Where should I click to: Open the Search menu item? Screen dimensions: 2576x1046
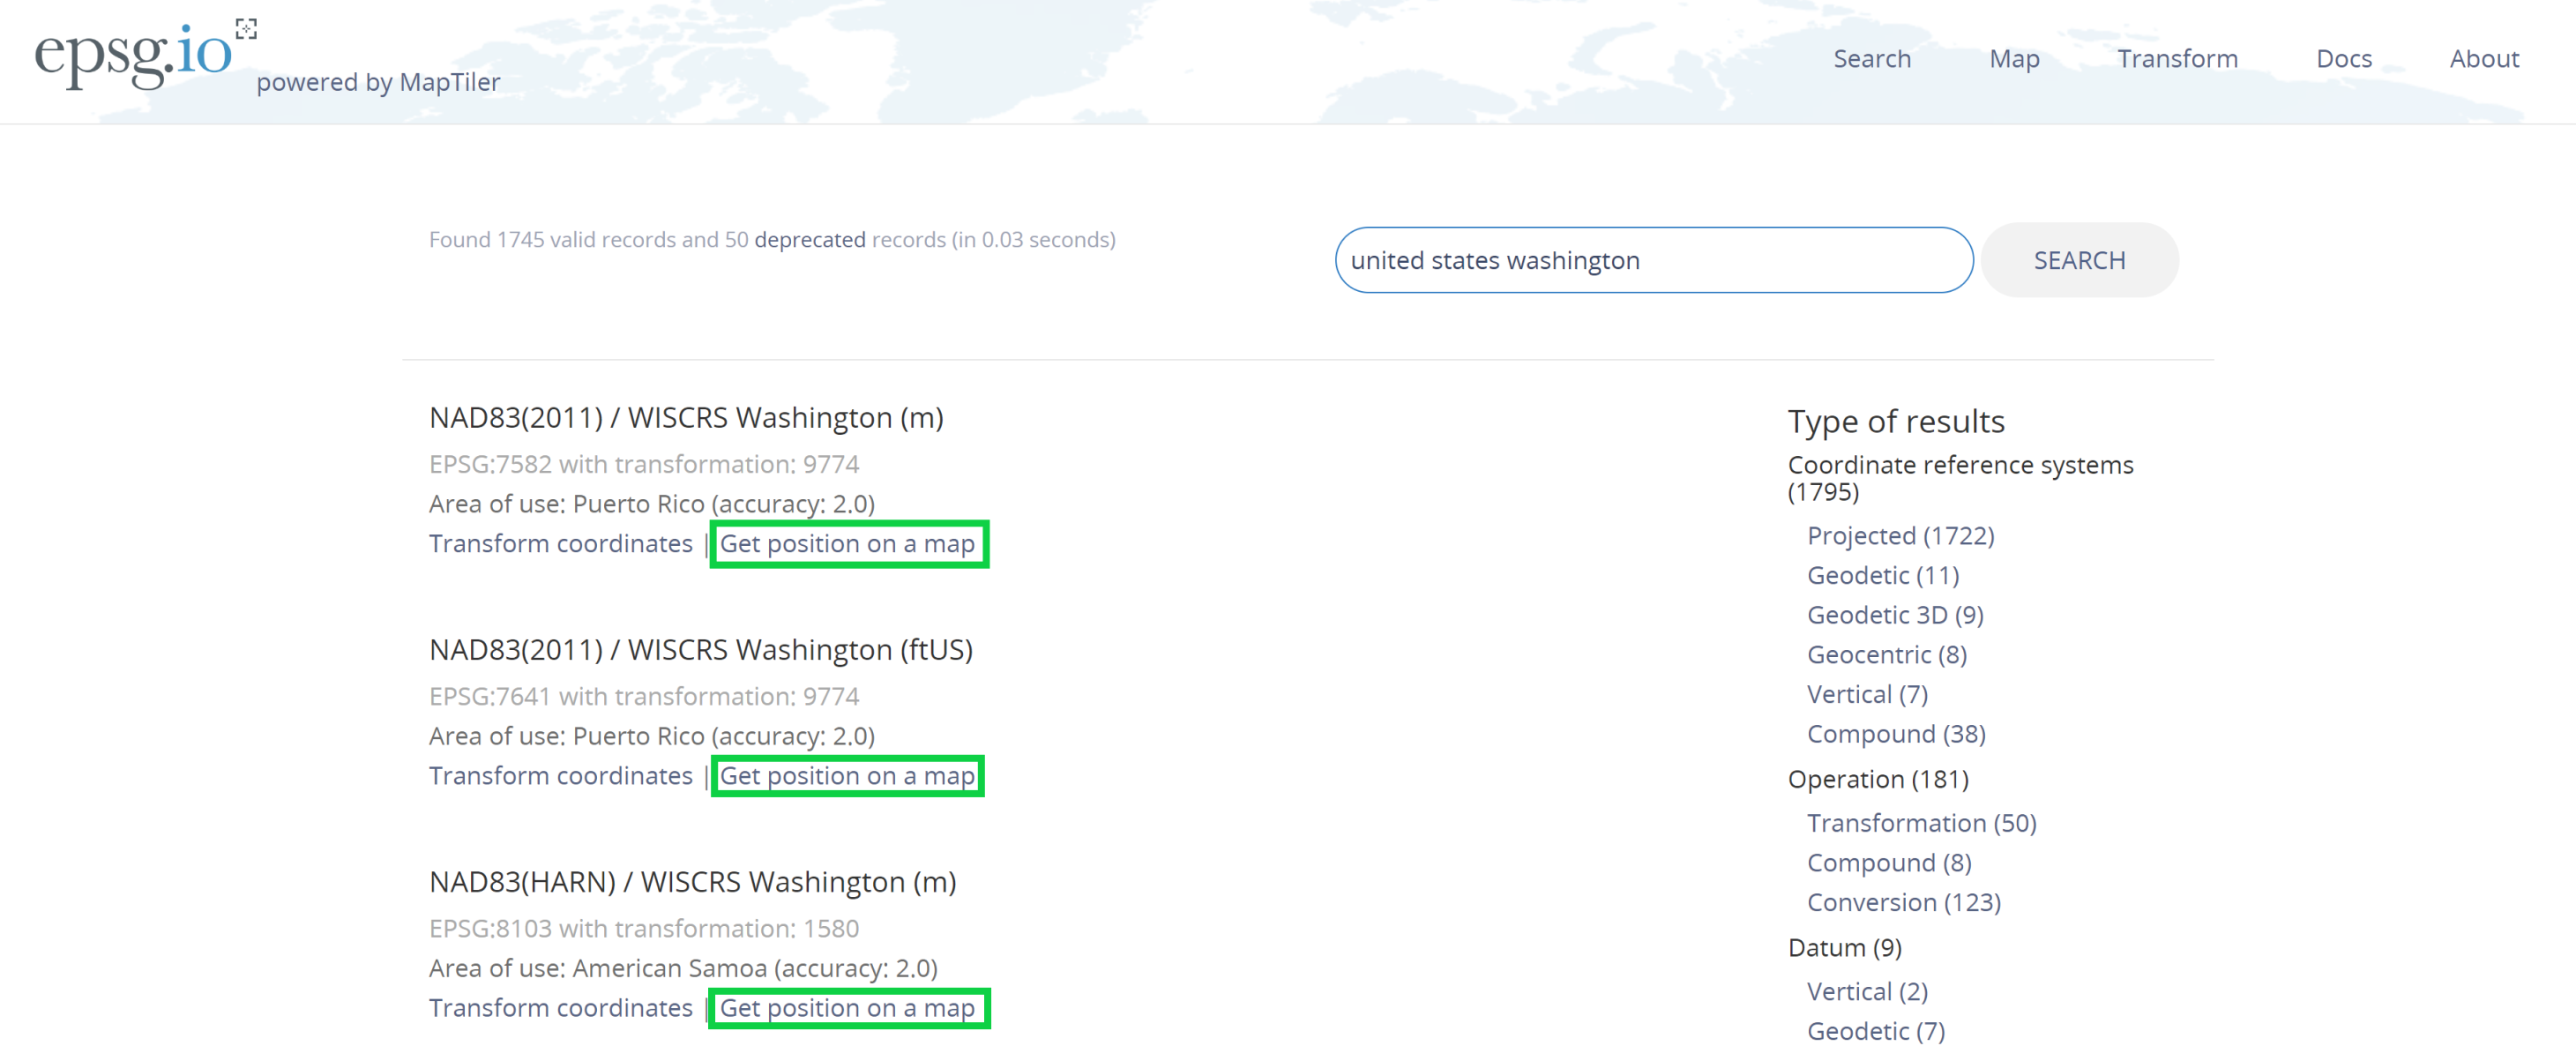(x=1871, y=59)
